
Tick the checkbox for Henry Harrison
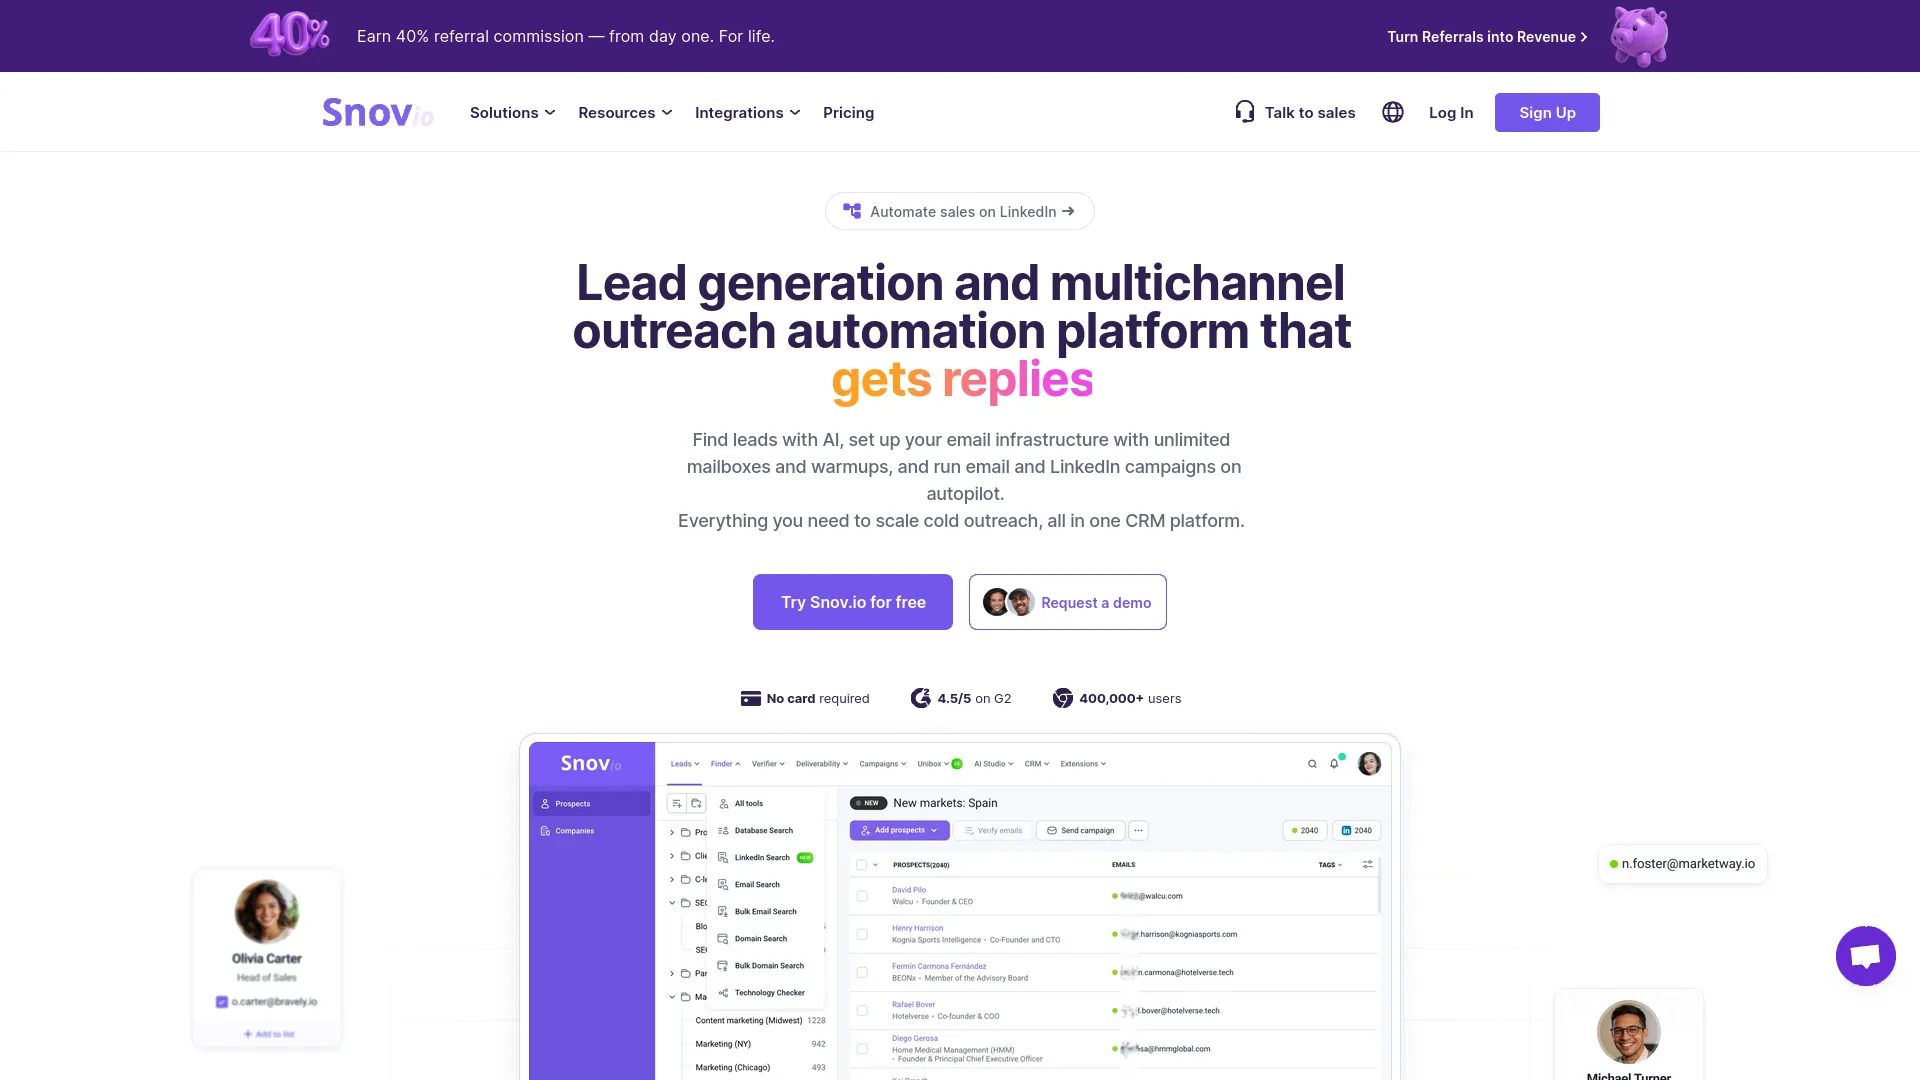coord(862,934)
